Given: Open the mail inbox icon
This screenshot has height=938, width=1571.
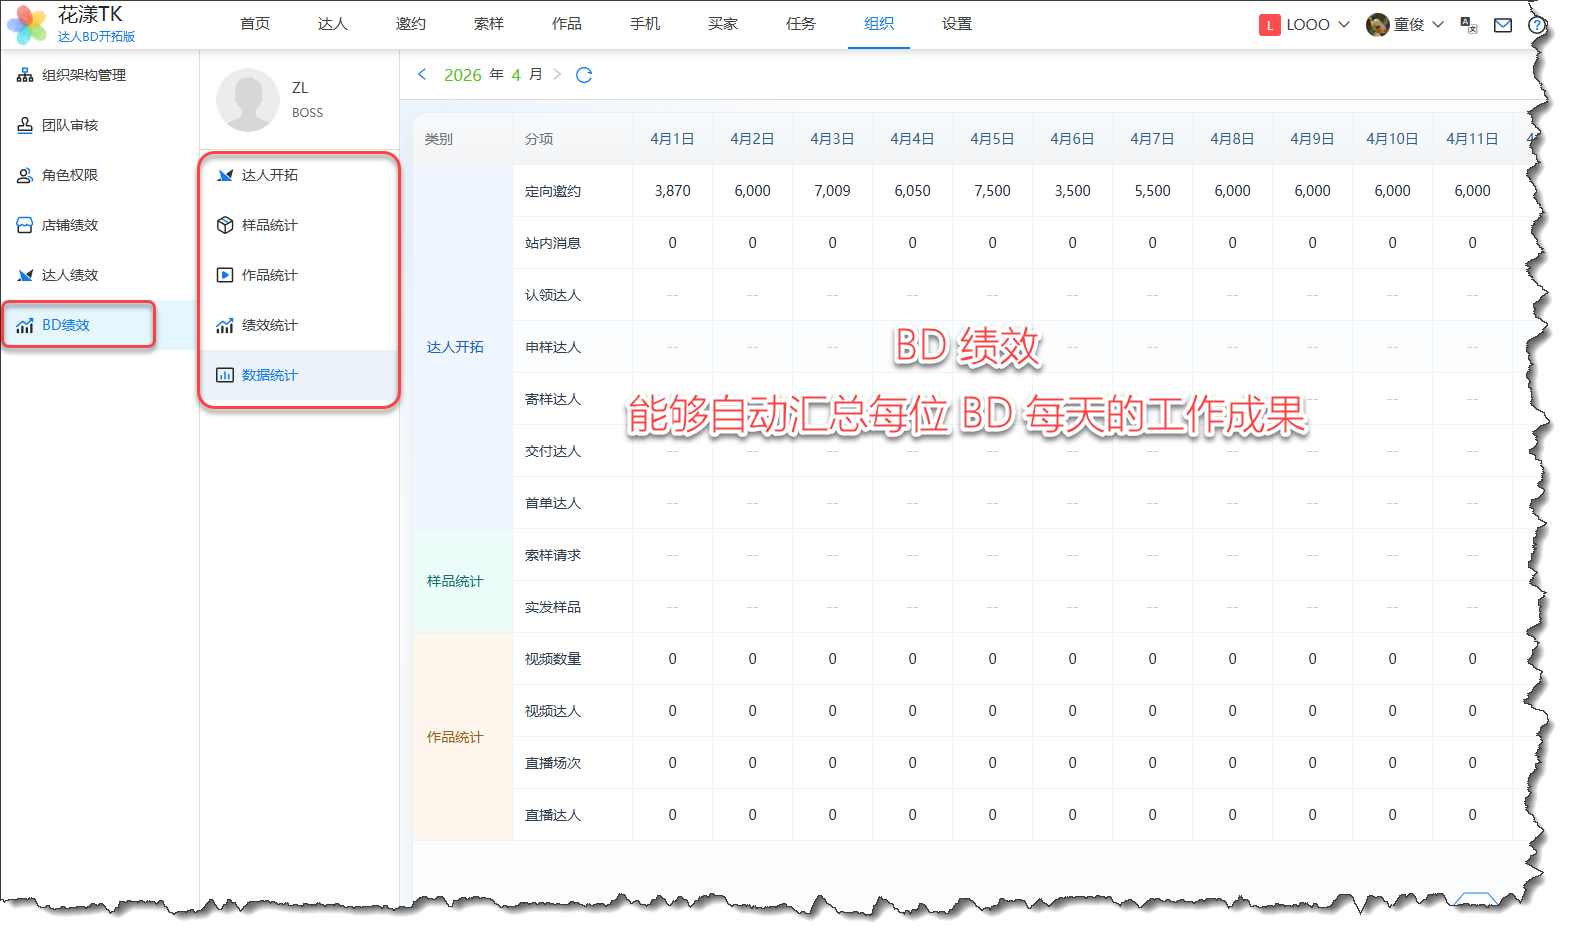Looking at the screenshot, I should tap(1502, 25).
